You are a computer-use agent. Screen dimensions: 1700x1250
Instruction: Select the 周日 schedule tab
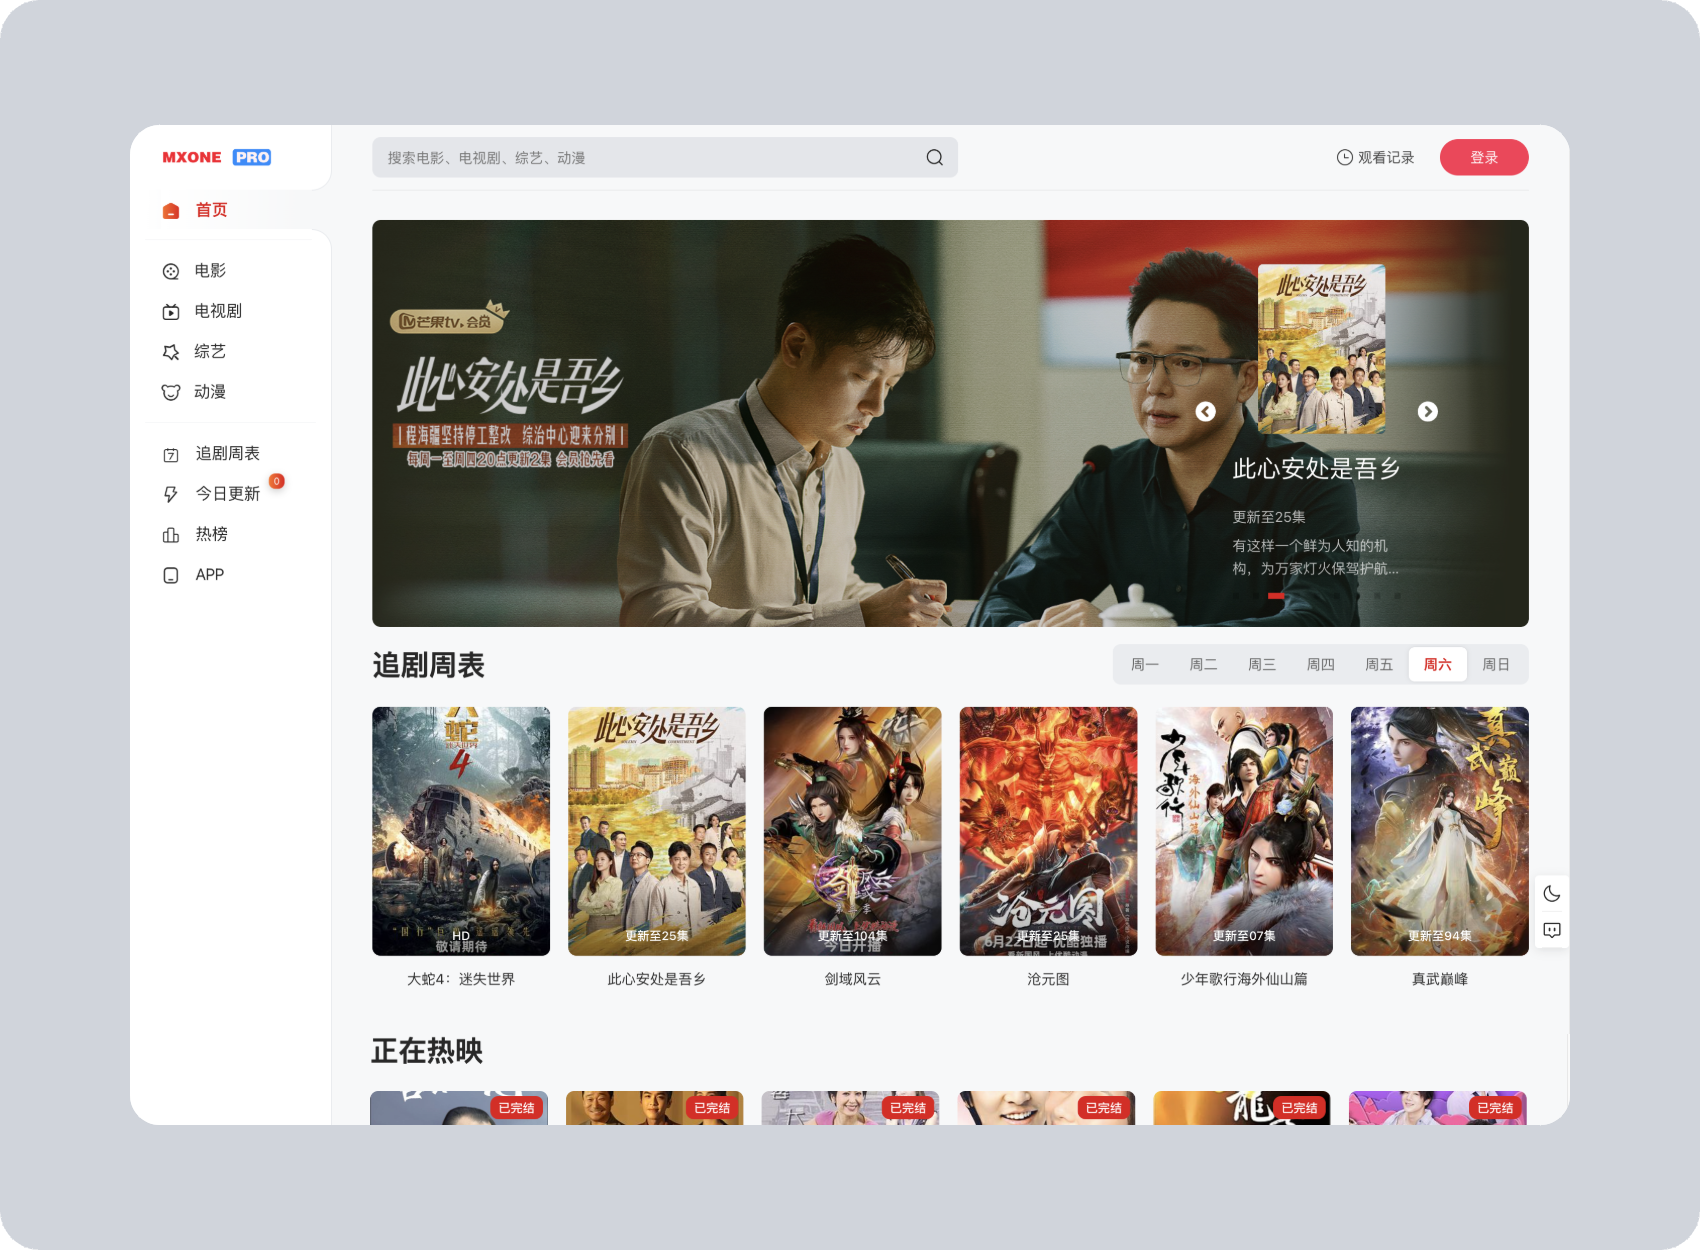(x=1496, y=665)
